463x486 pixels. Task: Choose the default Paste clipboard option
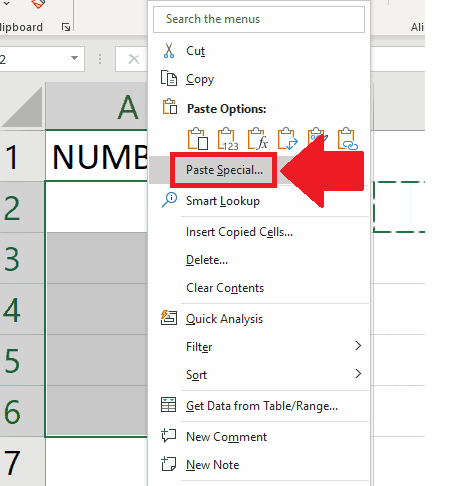[x=198, y=139]
